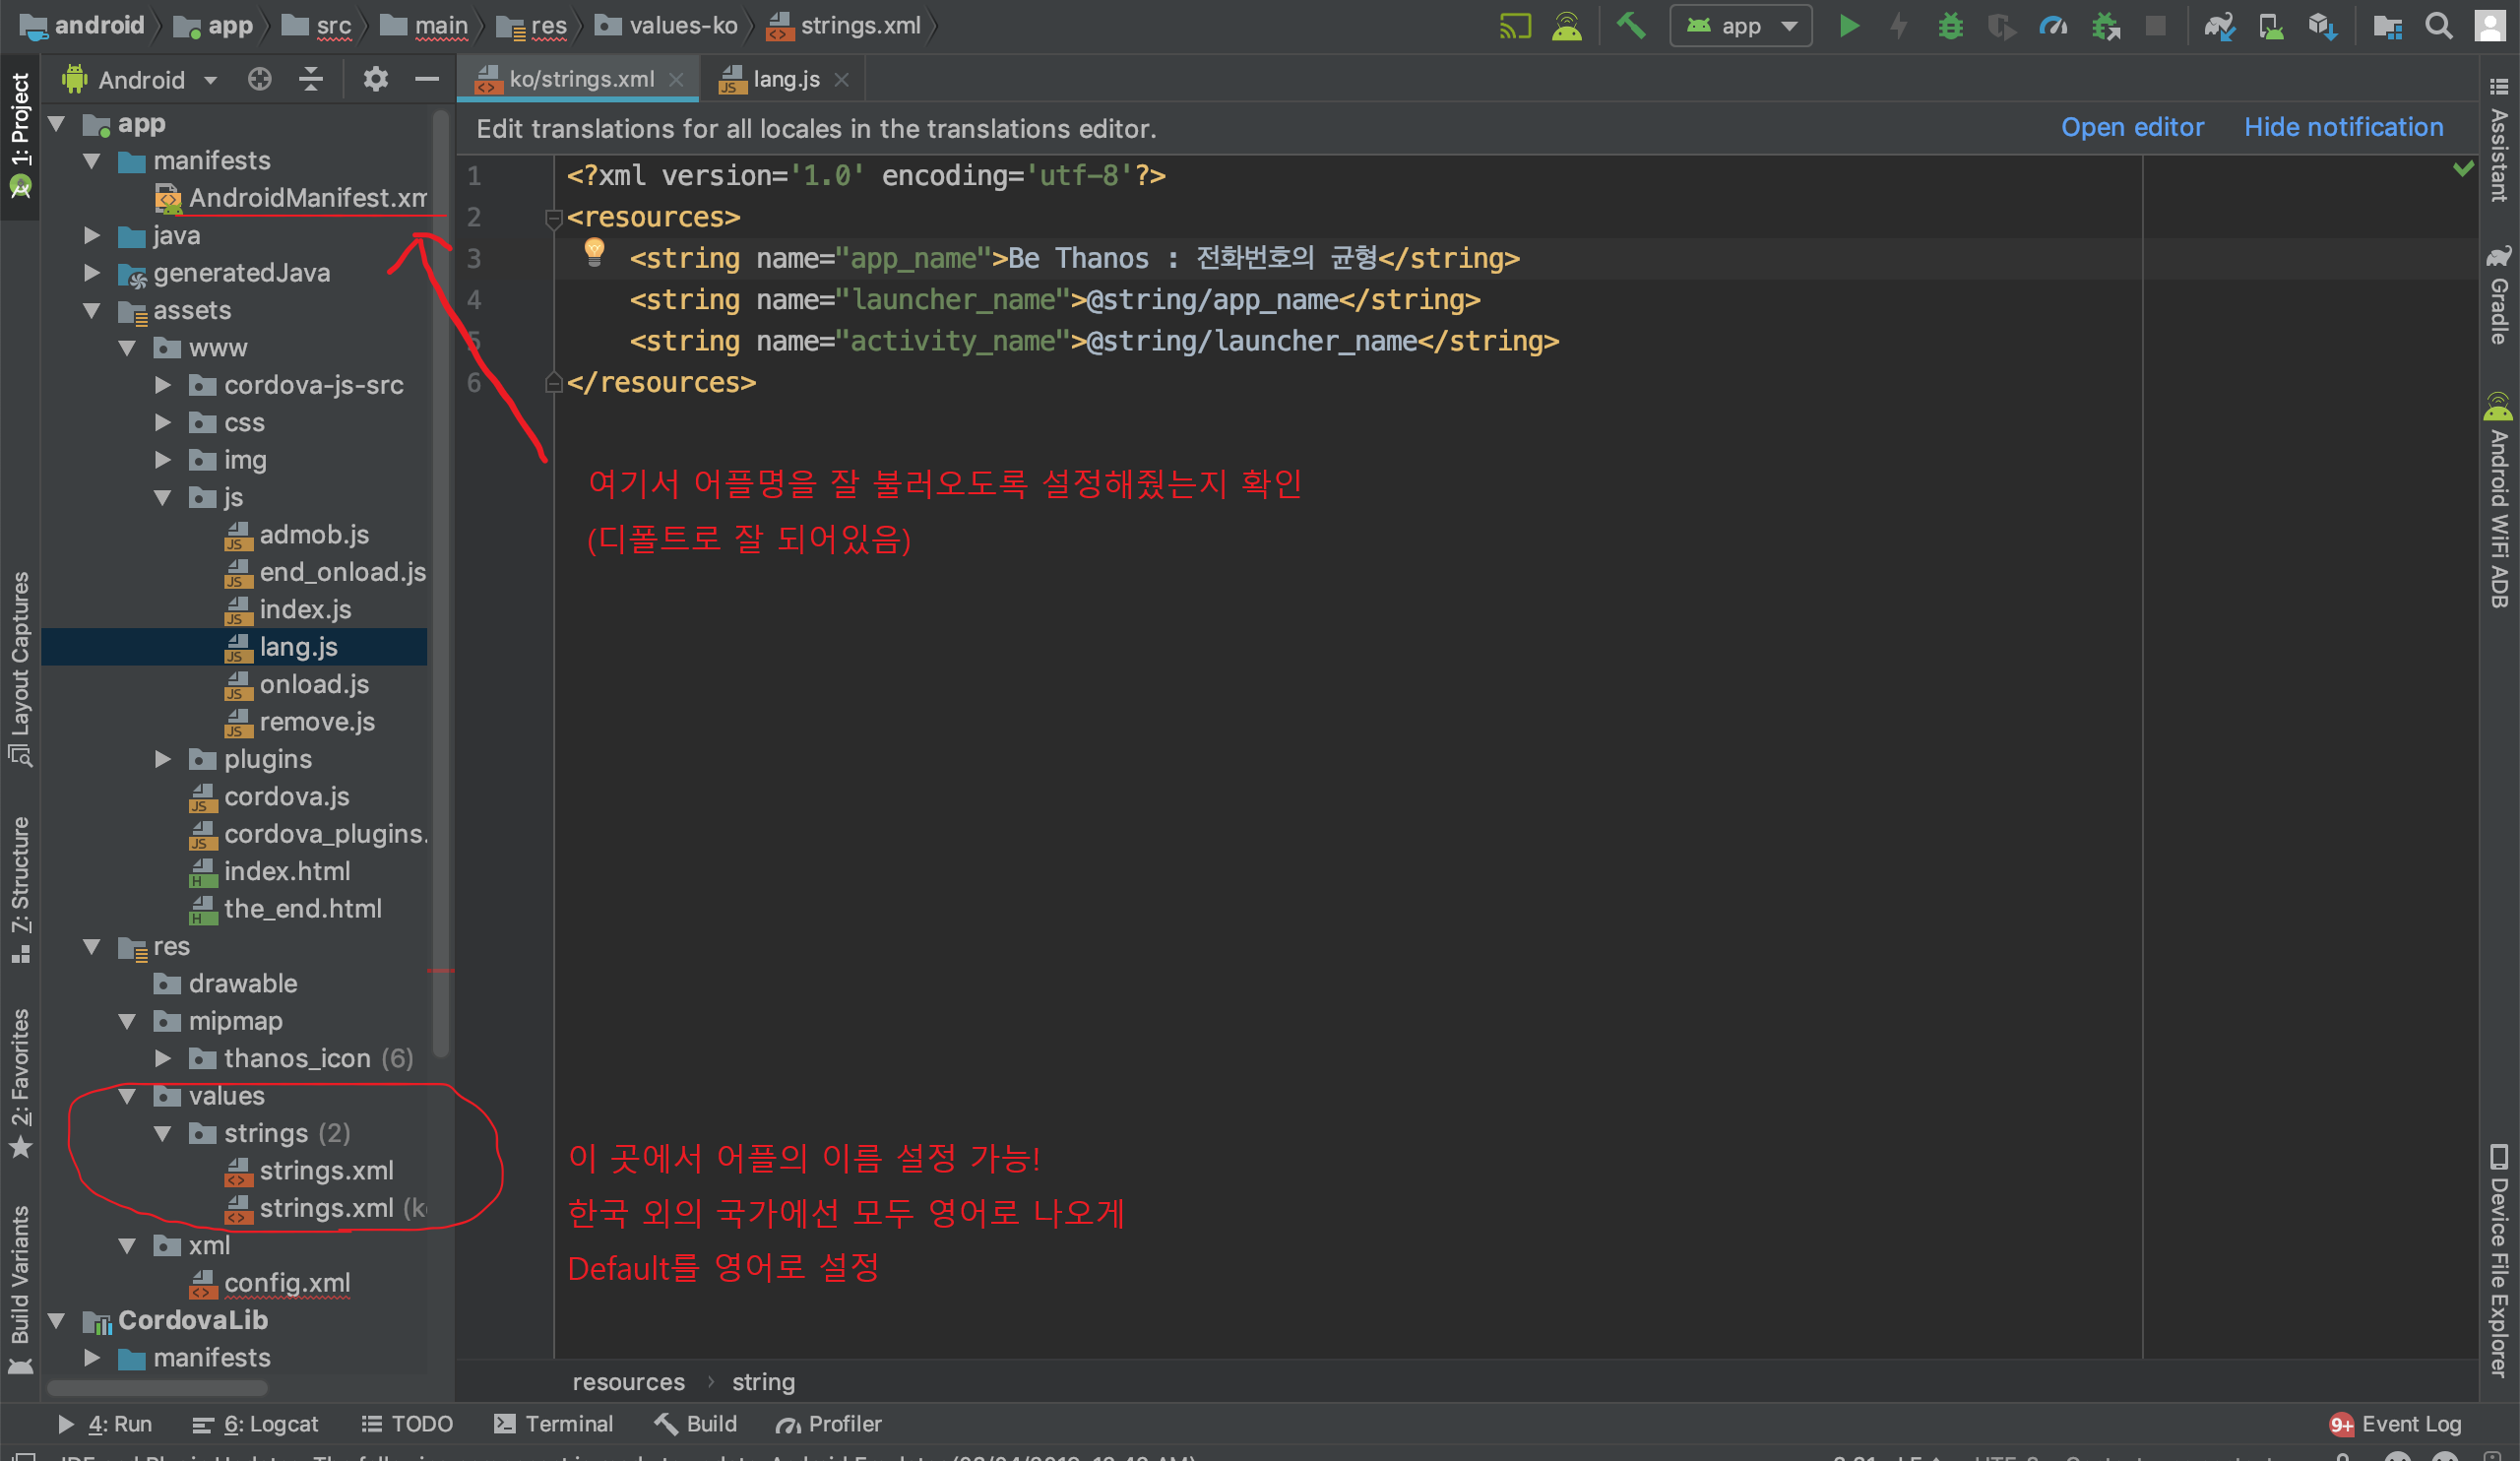
Task: Run the app with the green play button
Action: [1848, 26]
